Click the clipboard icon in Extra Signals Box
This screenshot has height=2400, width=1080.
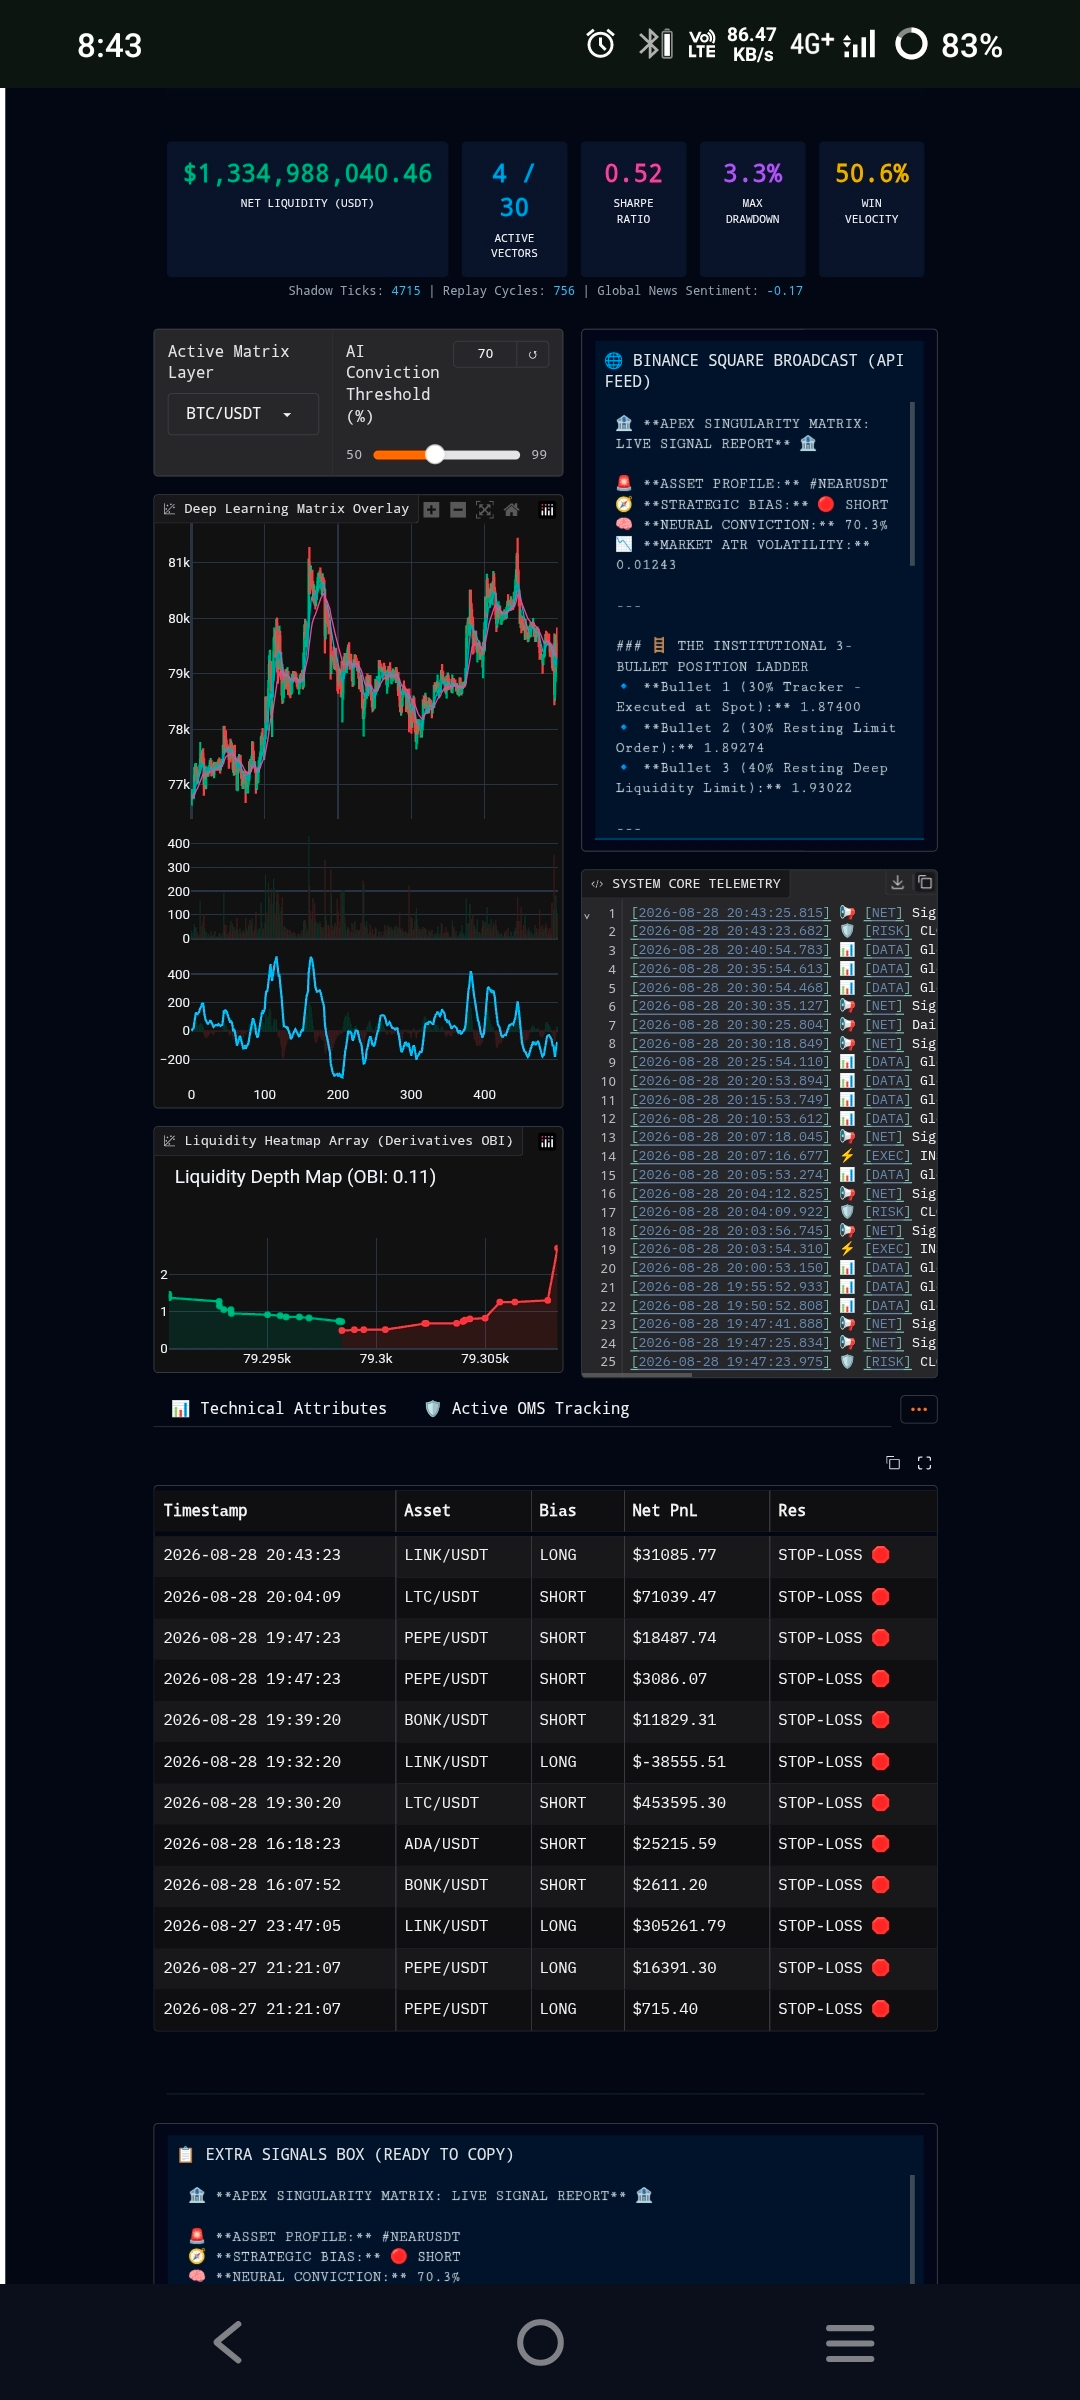185,2155
